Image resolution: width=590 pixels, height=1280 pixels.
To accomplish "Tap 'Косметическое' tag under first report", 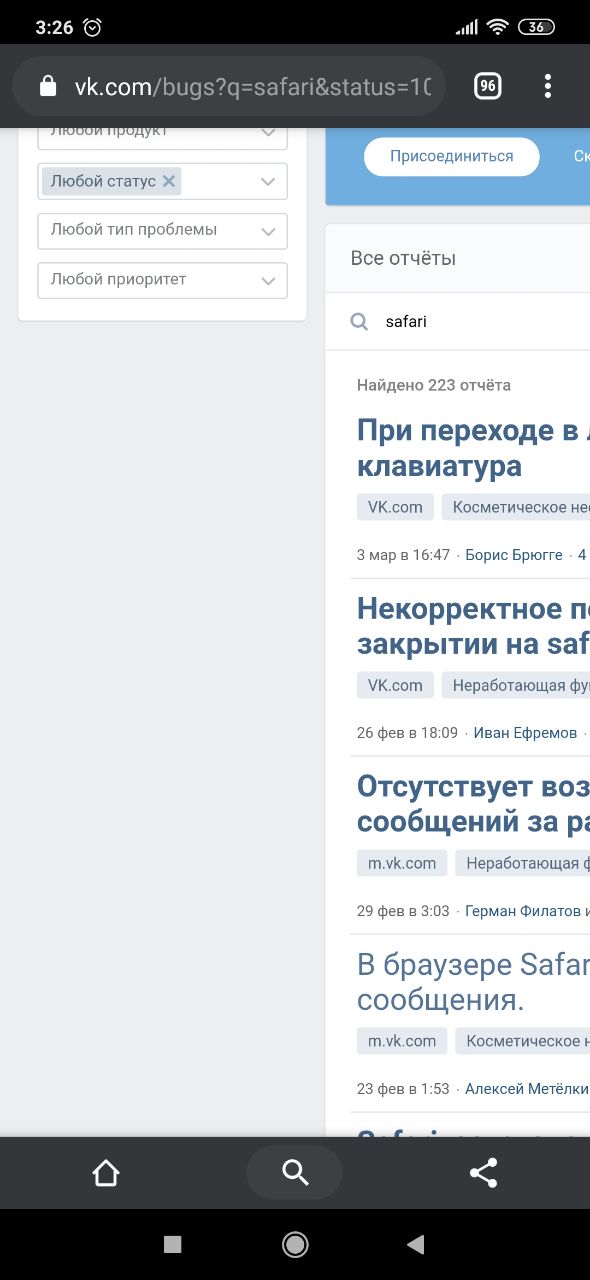I will tap(516, 507).
